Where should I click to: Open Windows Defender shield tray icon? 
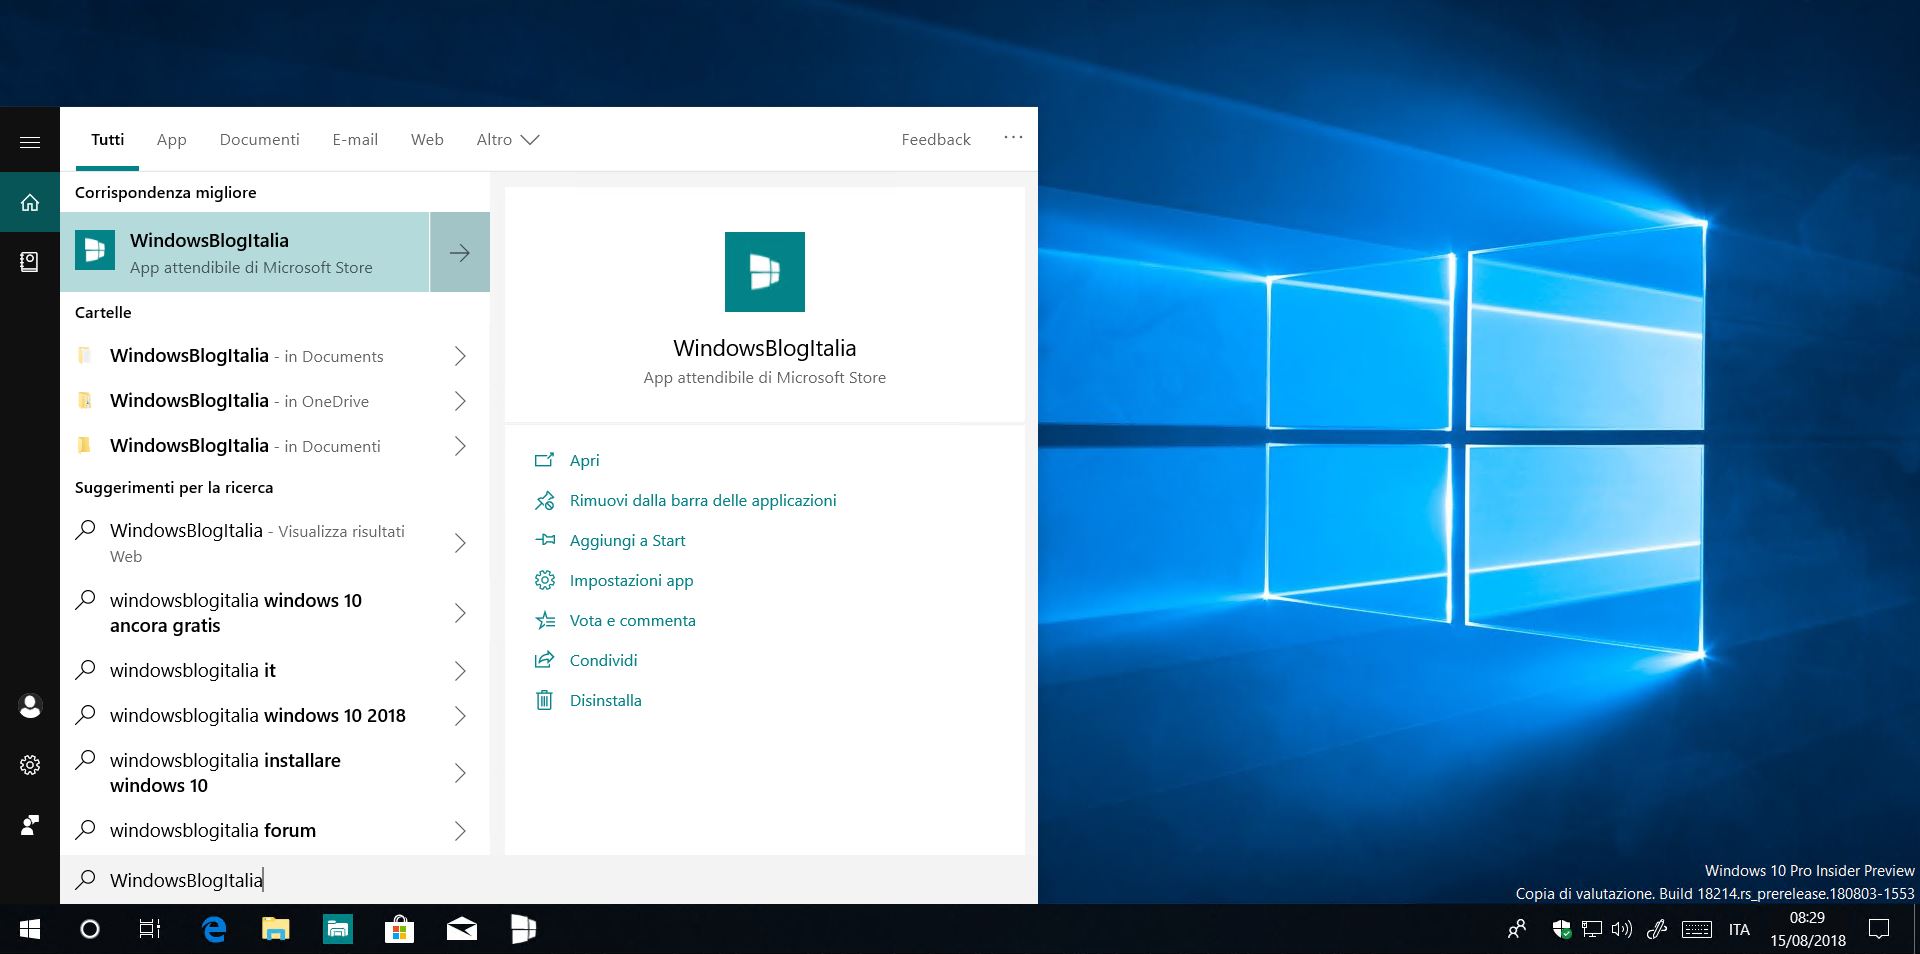[x=1562, y=929]
